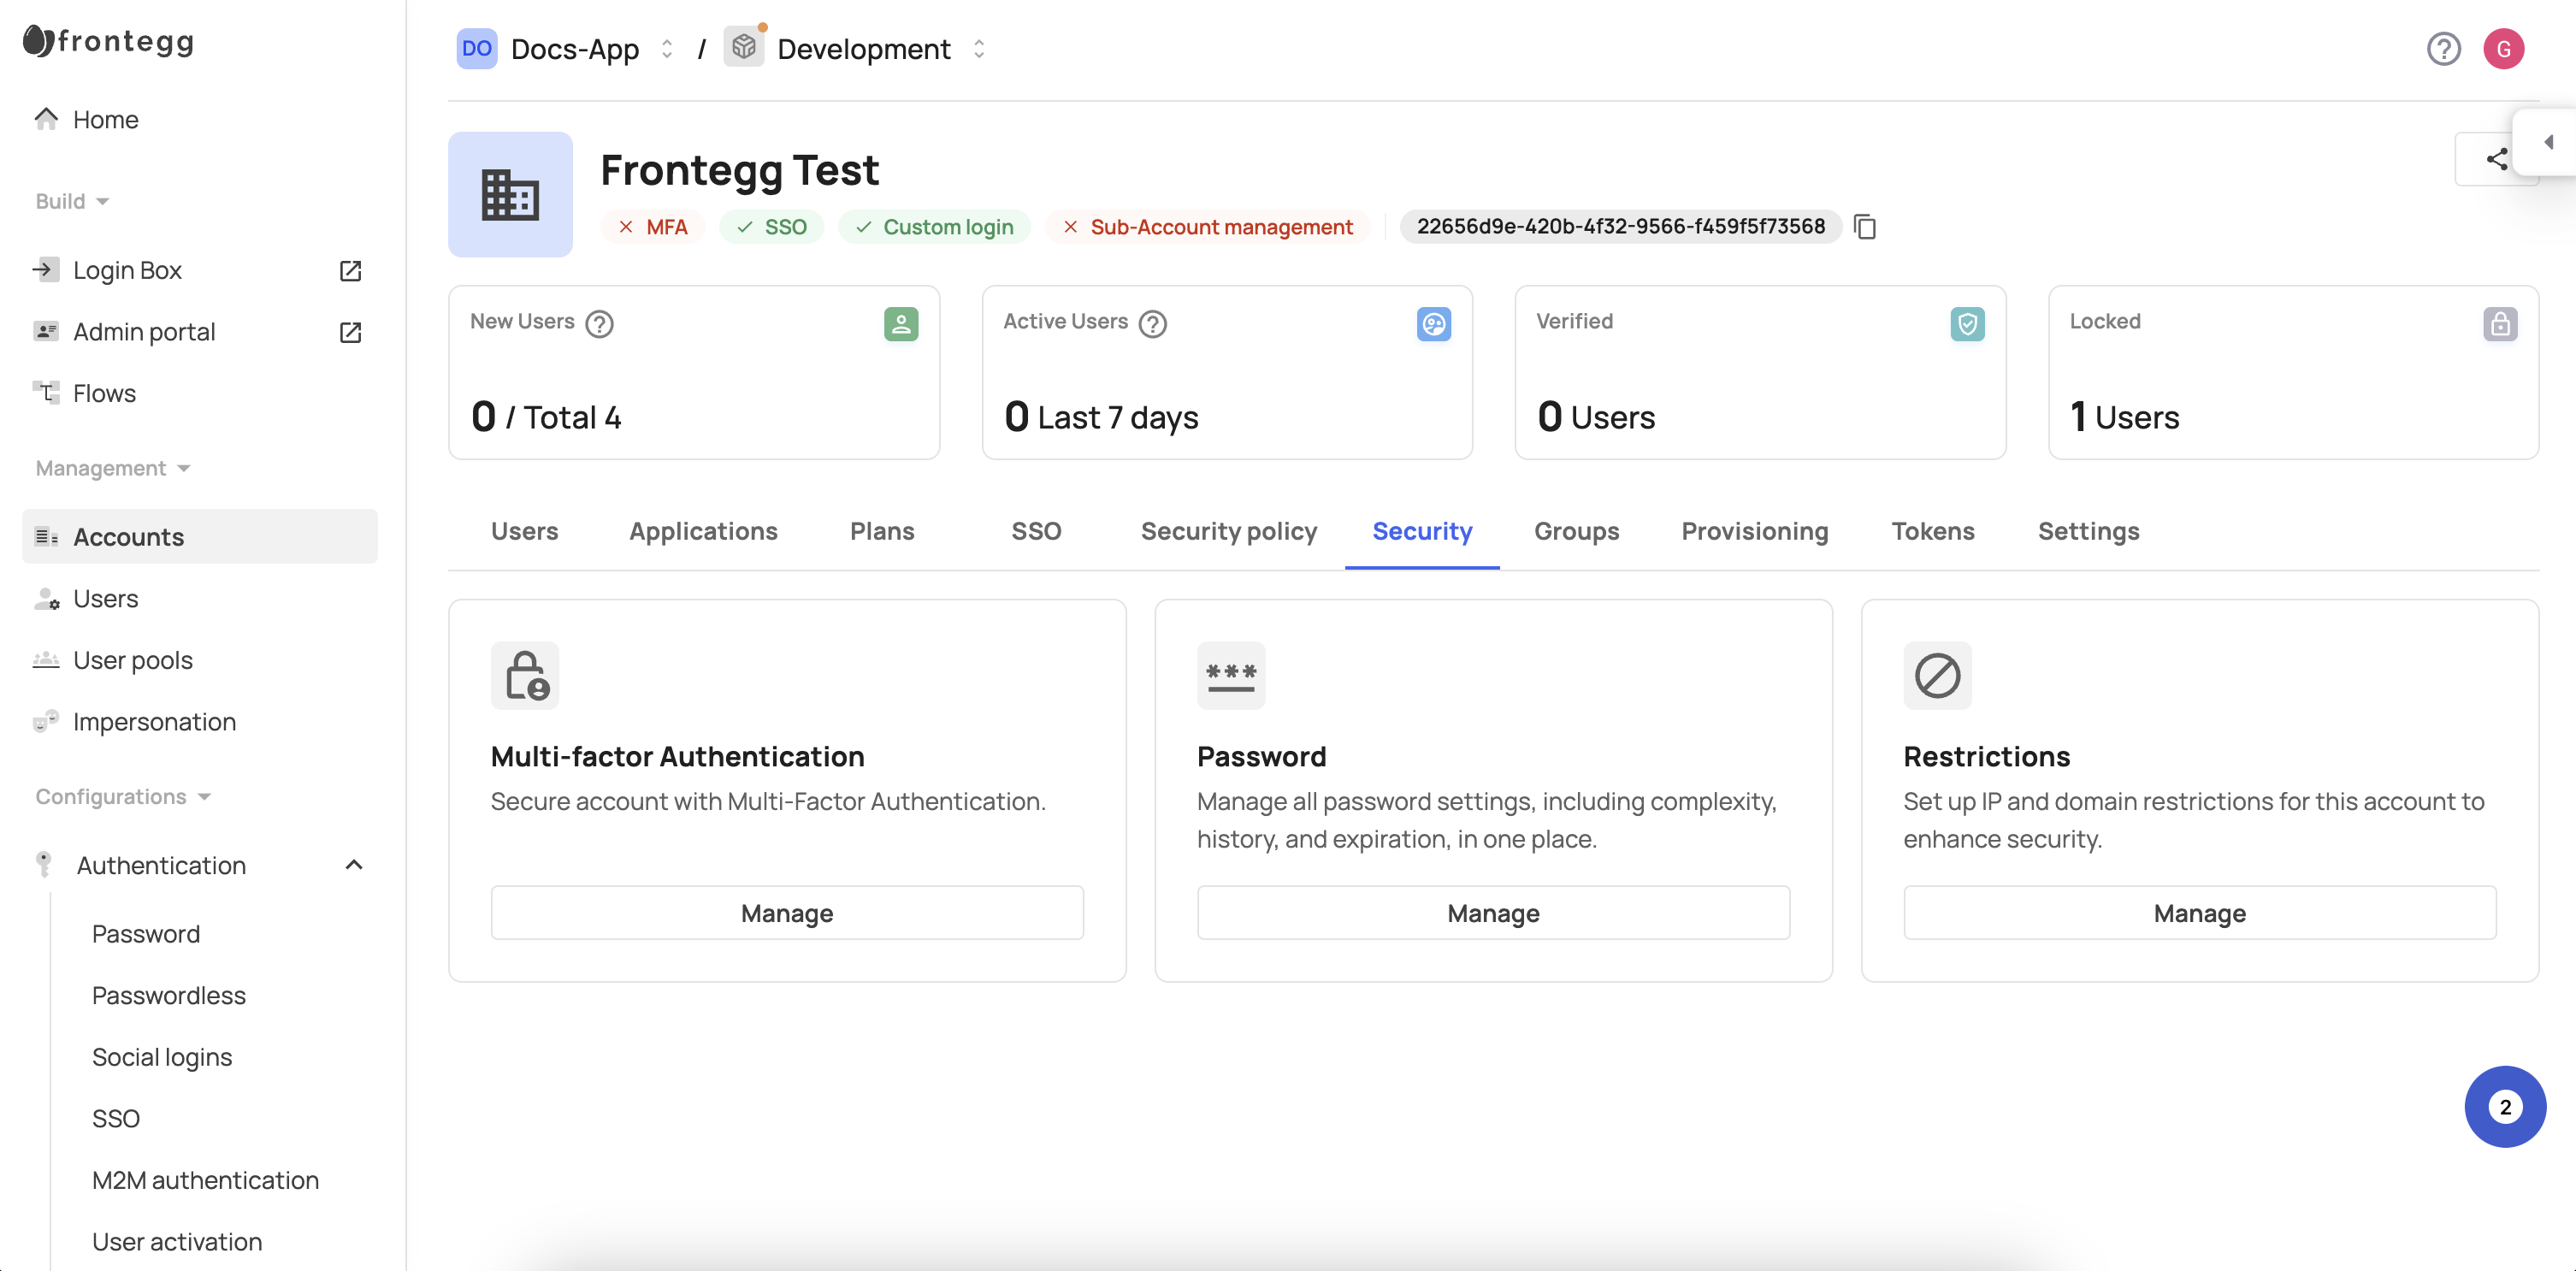Switch to the Security policy tab
This screenshot has width=2576, height=1271.
pyautogui.click(x=1229, y=531)
